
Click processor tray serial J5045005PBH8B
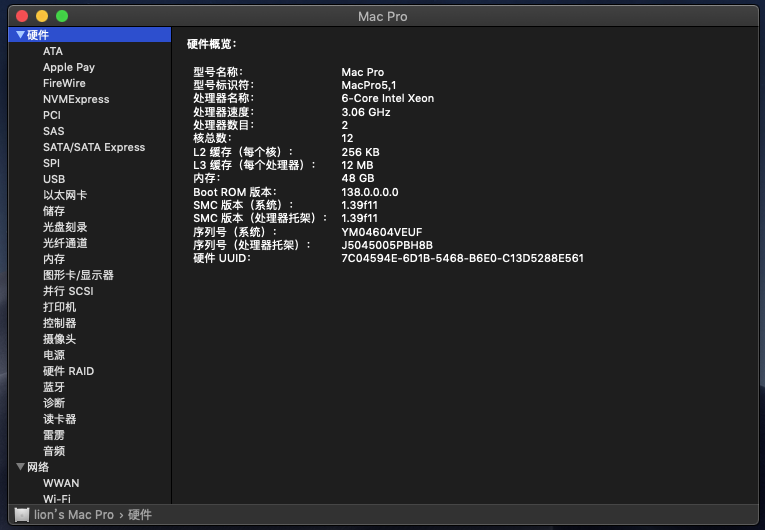[x=387, y=245]
